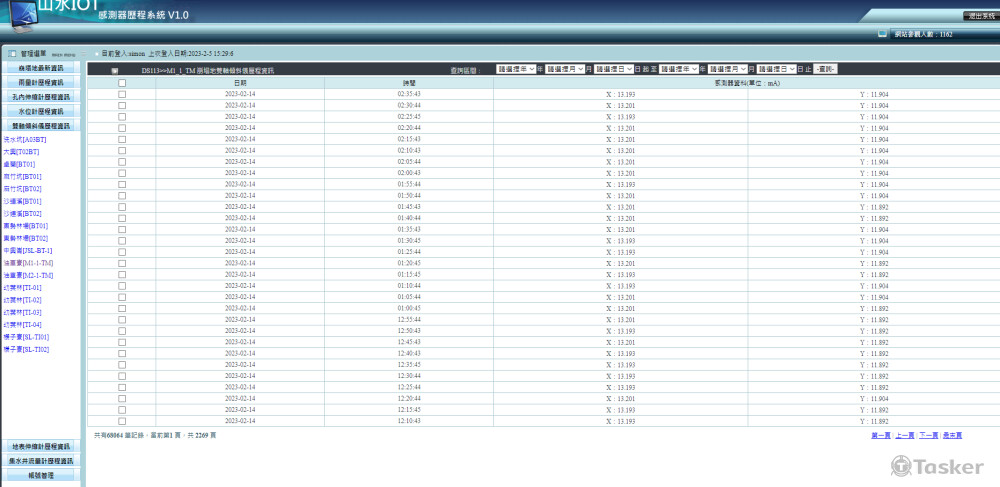This screenshot has height=487, width=1000.
Task: Check the row checkbox for time 12:10:43
Action: [122, 422]
